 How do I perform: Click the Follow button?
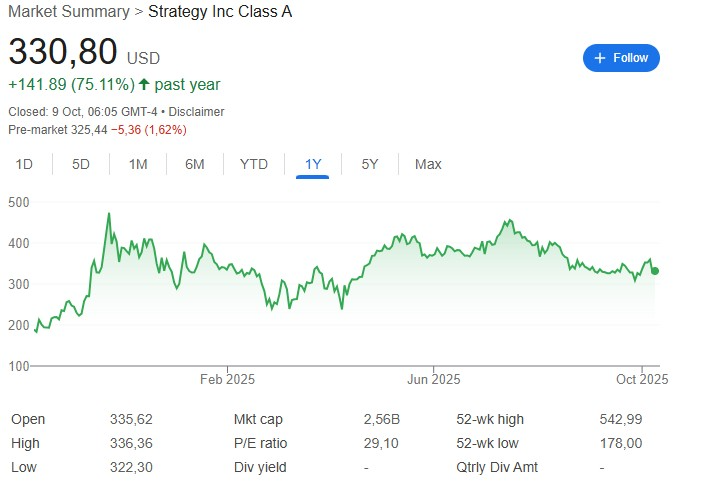621,58
